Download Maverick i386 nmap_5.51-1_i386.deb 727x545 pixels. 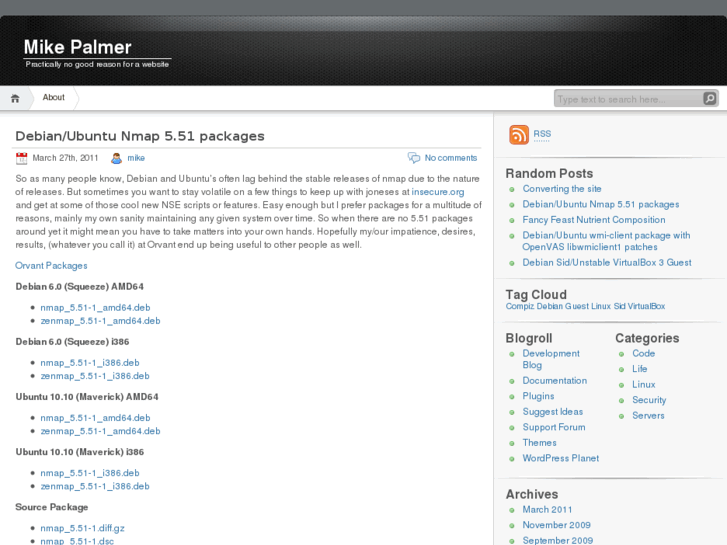[90, 473]
